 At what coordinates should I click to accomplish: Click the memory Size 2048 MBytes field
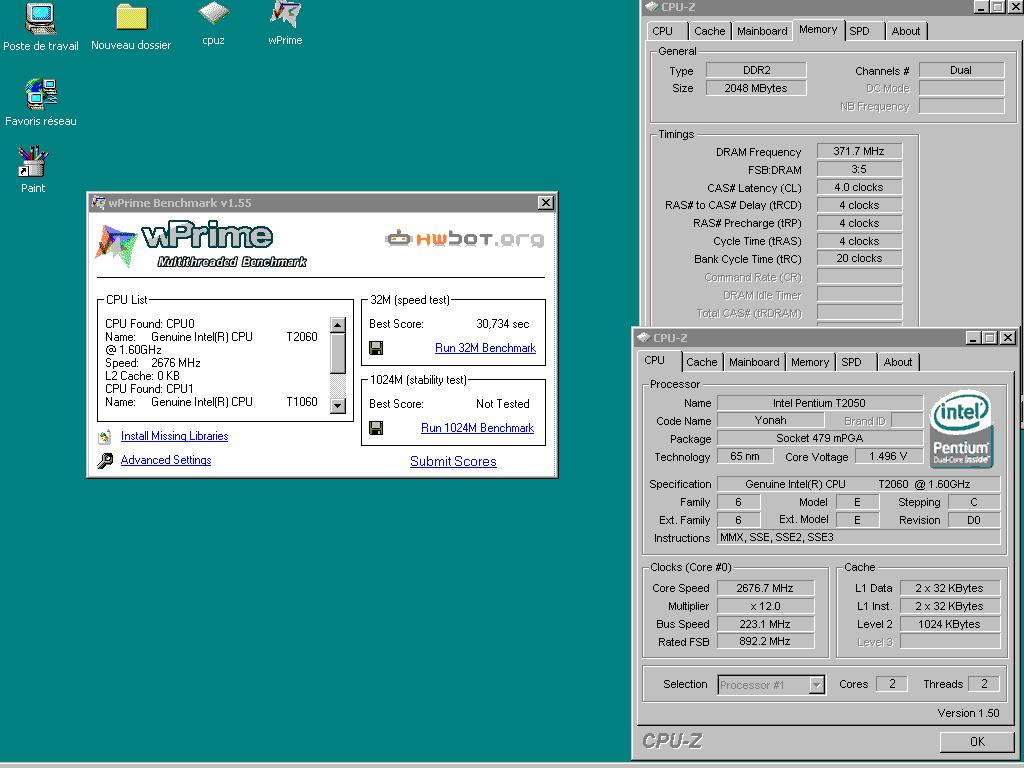756,88
